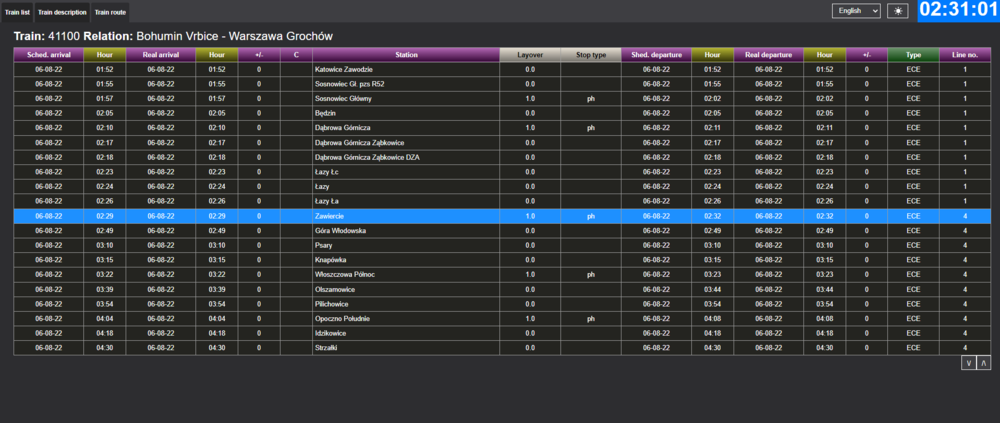Viewport: 1000px width, 423px height.
Task: Select the Katowice Zawodzie station row
Action: click(x=406, y=69)
